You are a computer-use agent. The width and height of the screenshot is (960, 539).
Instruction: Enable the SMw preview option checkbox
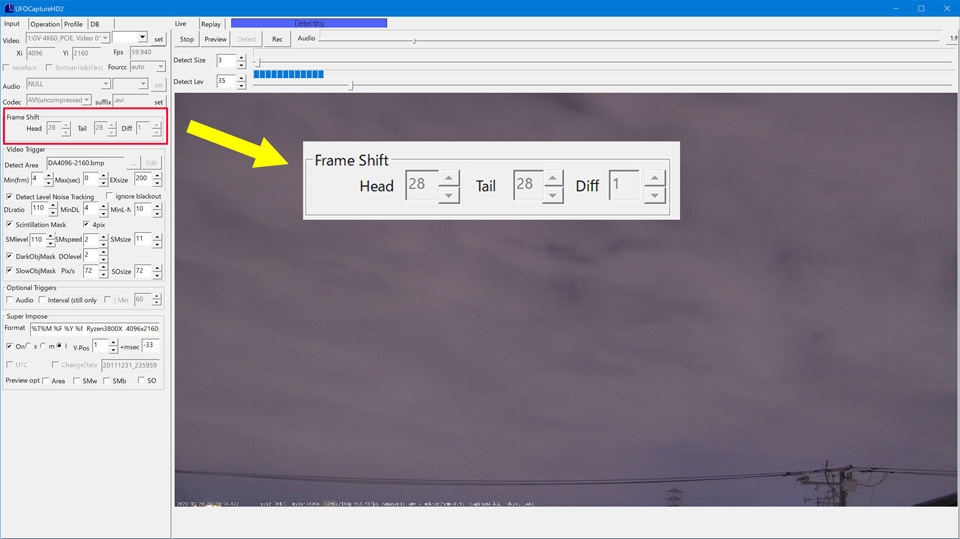pos(77,381)
